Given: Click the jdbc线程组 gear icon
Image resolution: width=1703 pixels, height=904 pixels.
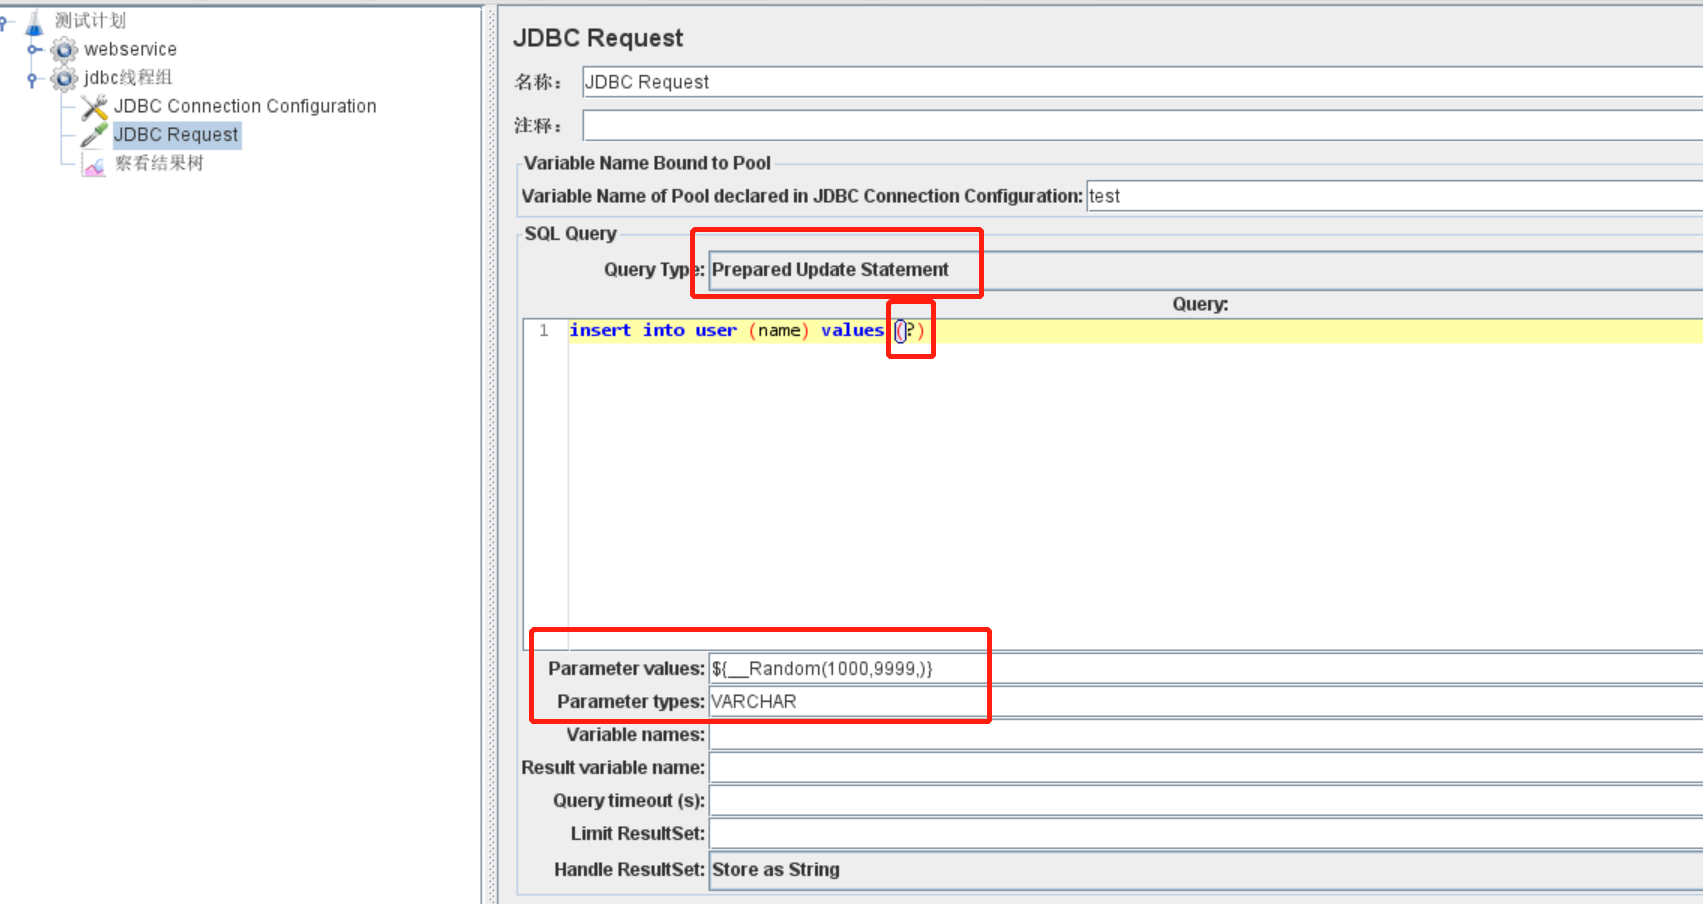Looking at the screenshot, I should [x=64, y=78].
